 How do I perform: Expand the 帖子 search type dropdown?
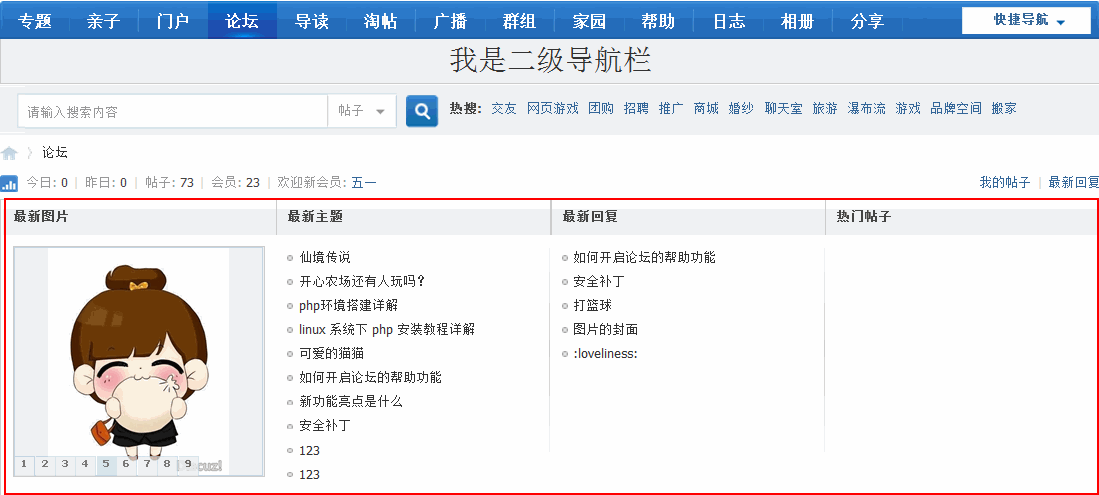pos(361,111)
